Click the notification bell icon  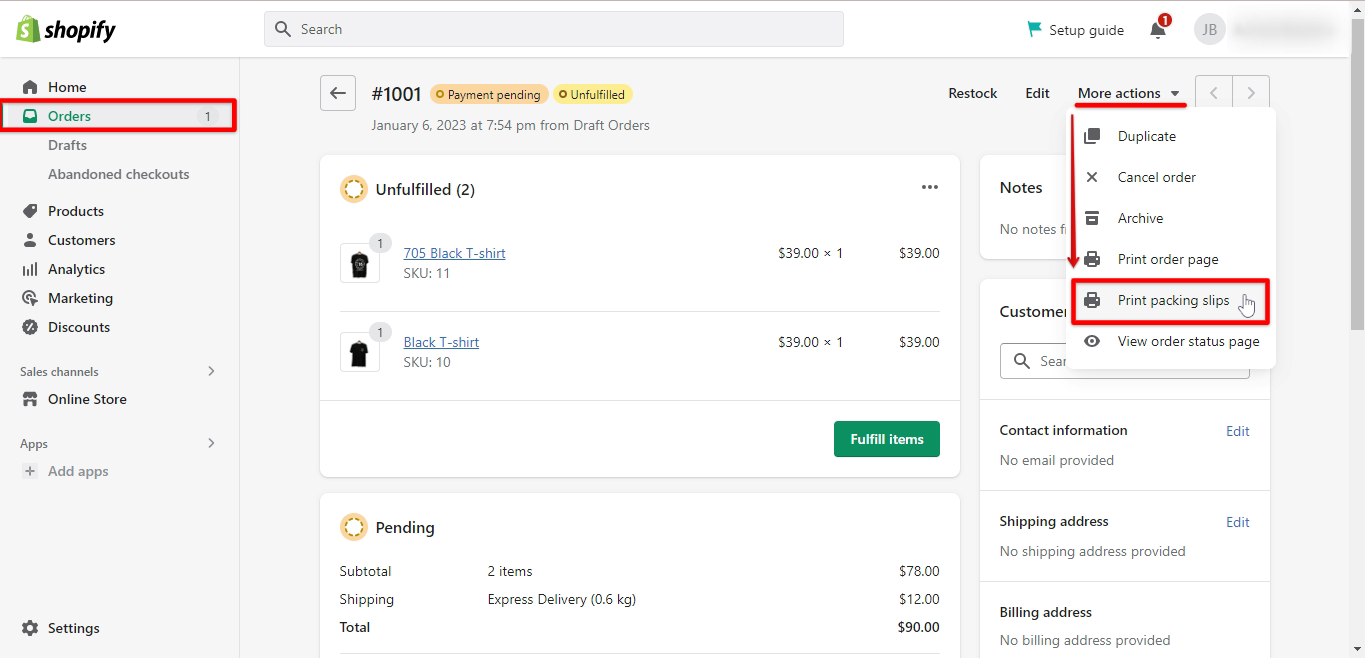[1158, 29]
